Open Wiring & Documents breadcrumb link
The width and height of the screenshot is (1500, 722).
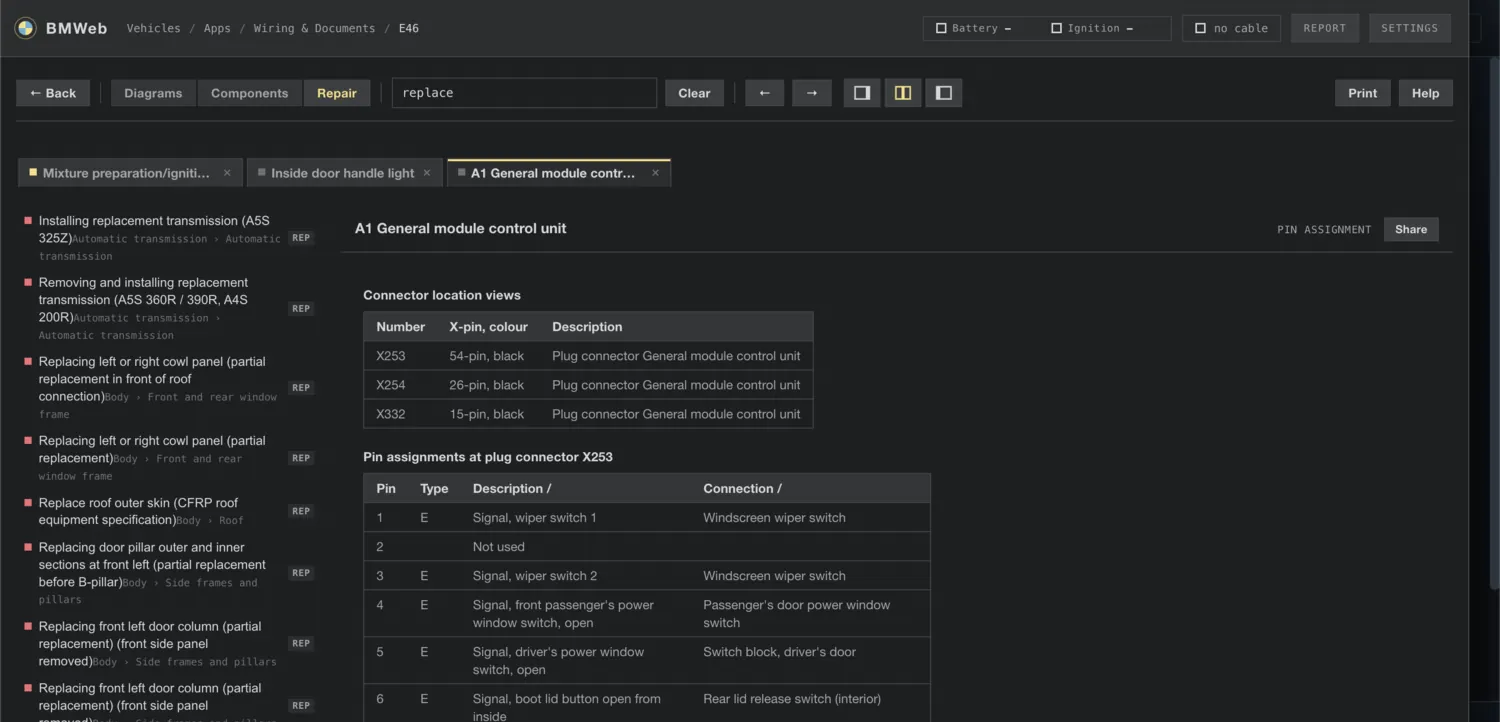click(314, 29)
